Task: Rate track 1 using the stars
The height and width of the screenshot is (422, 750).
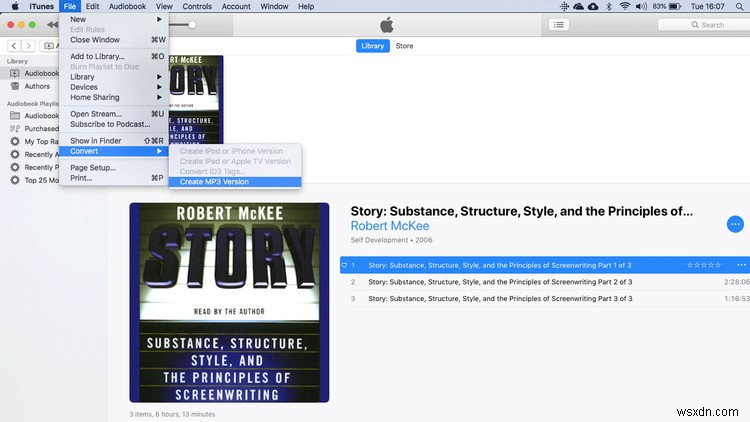Action: pyautogui.click(x=704, y=265)
